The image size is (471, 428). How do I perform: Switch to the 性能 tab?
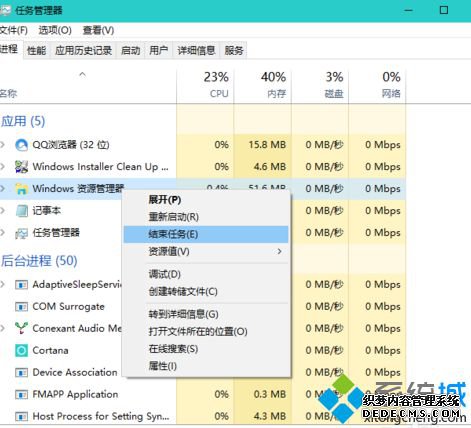point(37,51)
